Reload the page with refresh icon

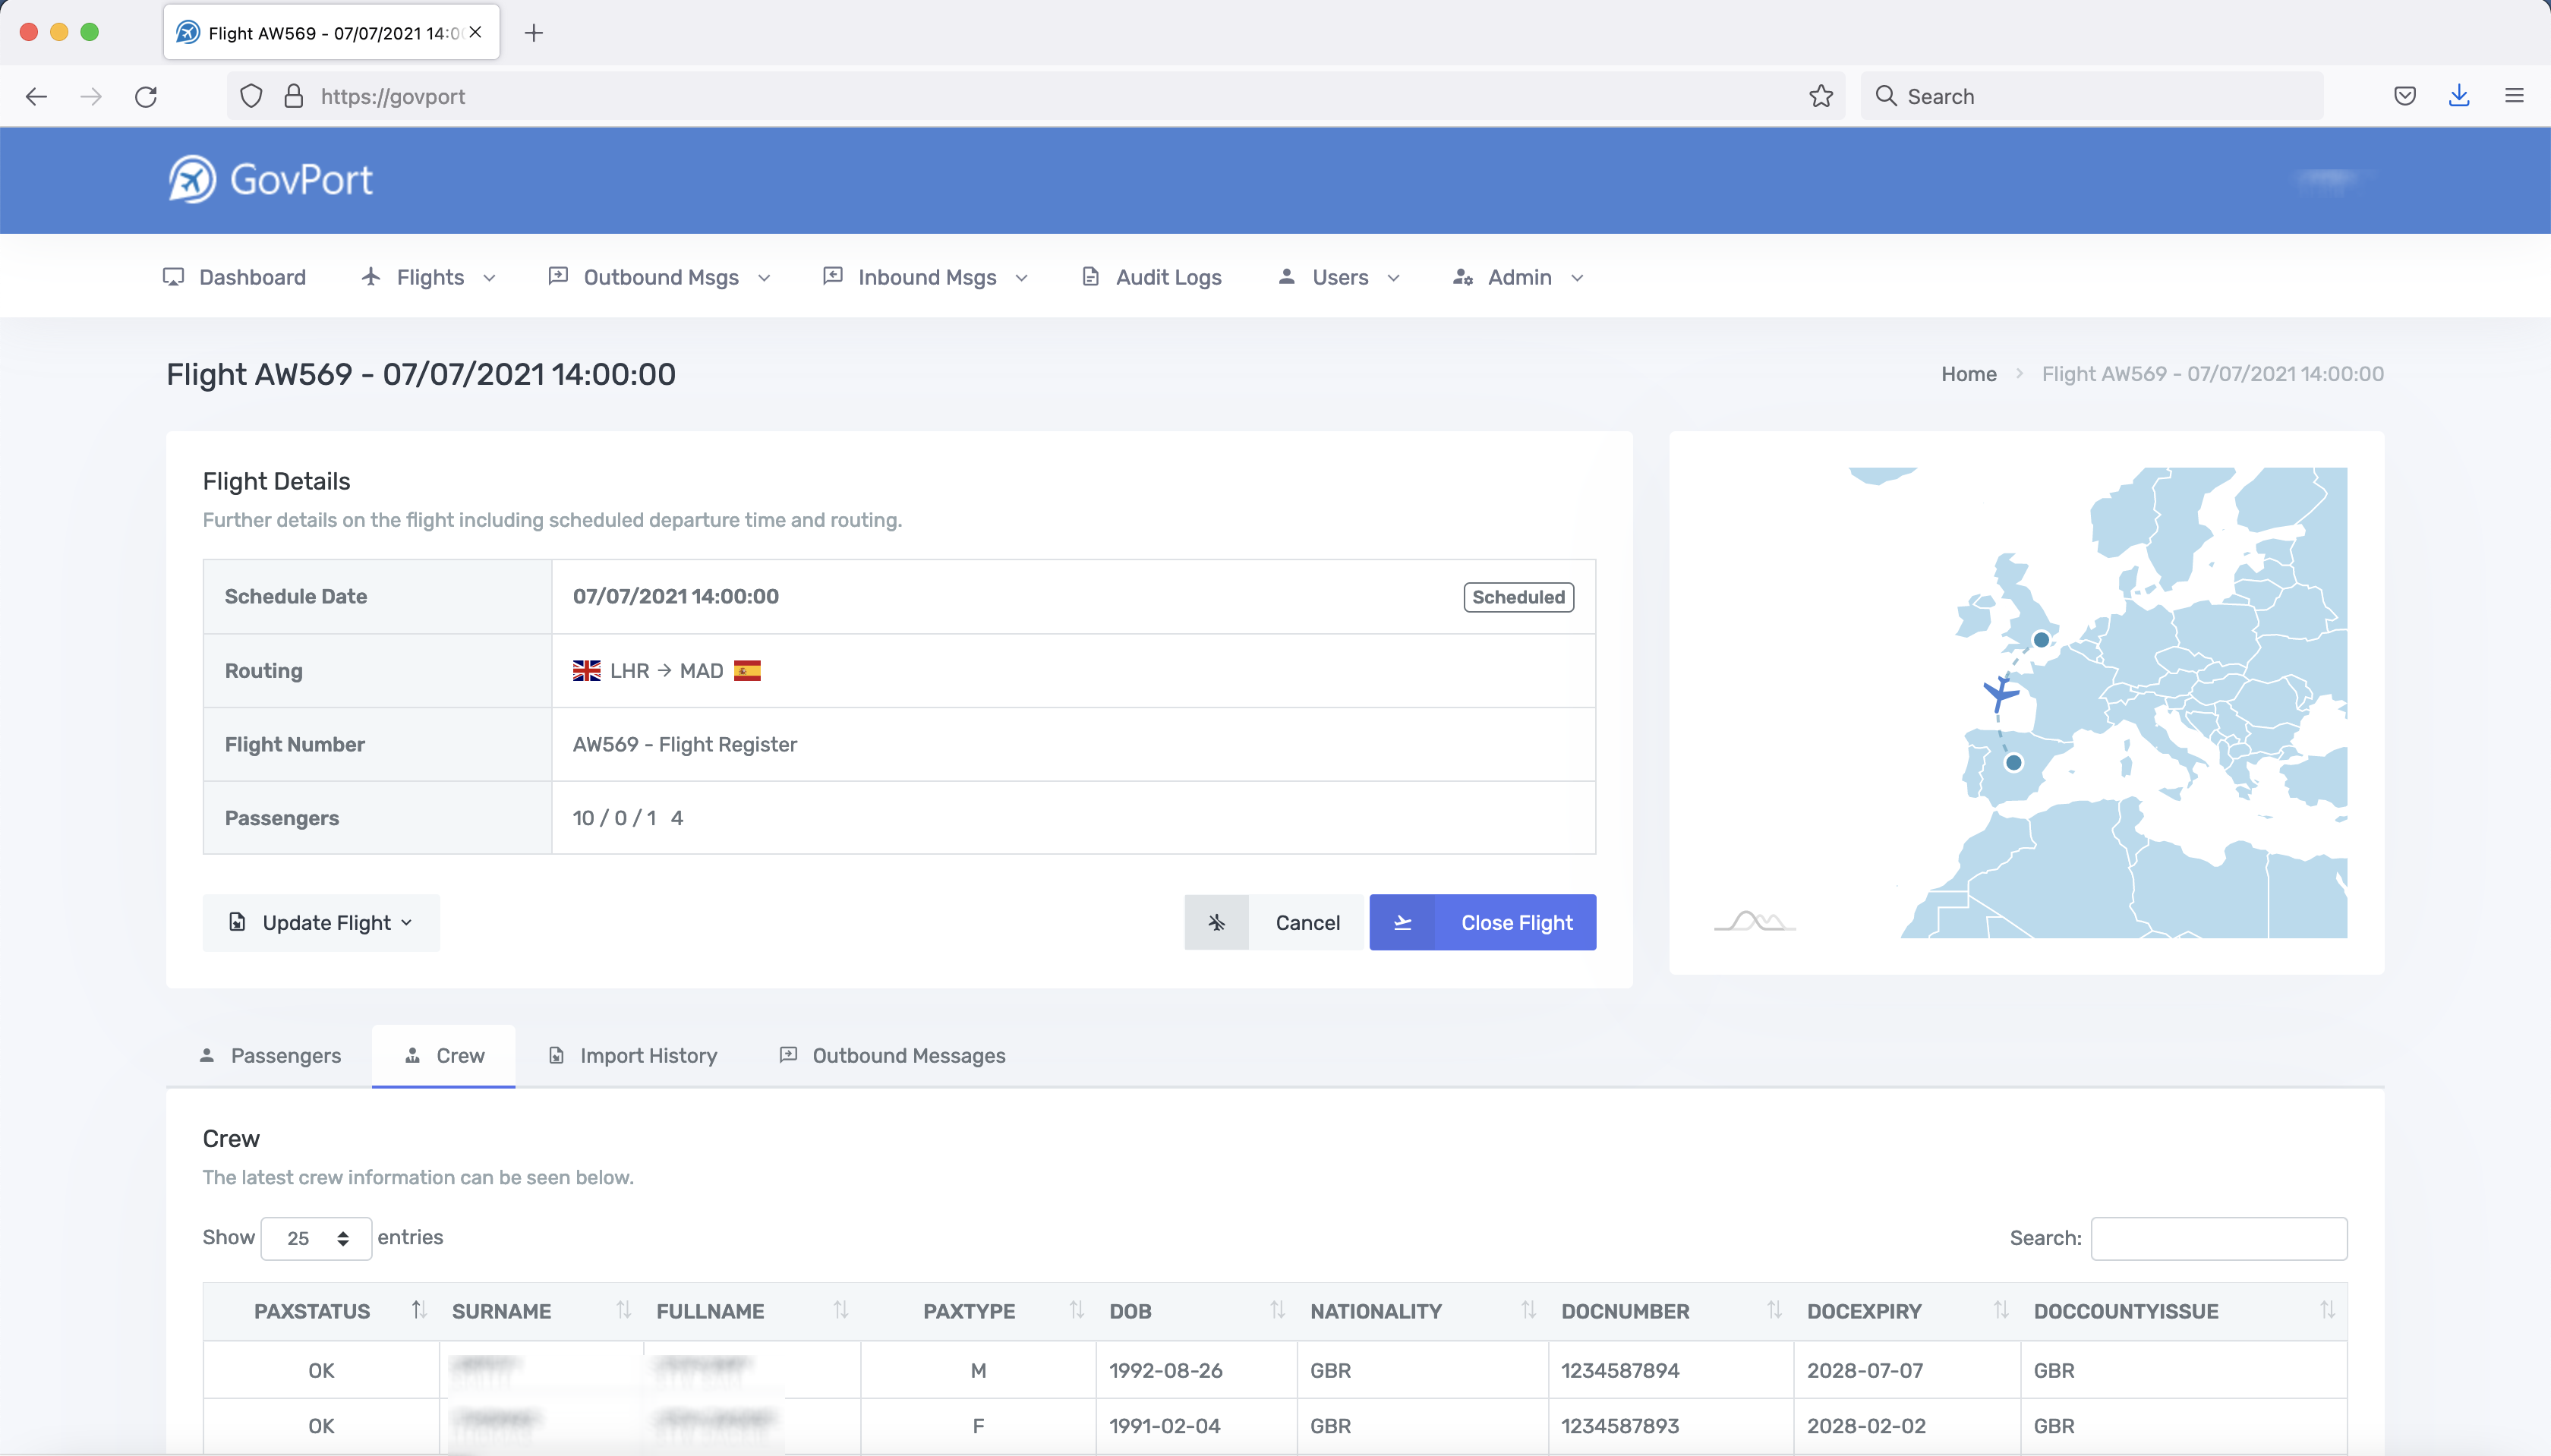click(x=146, y=96)
